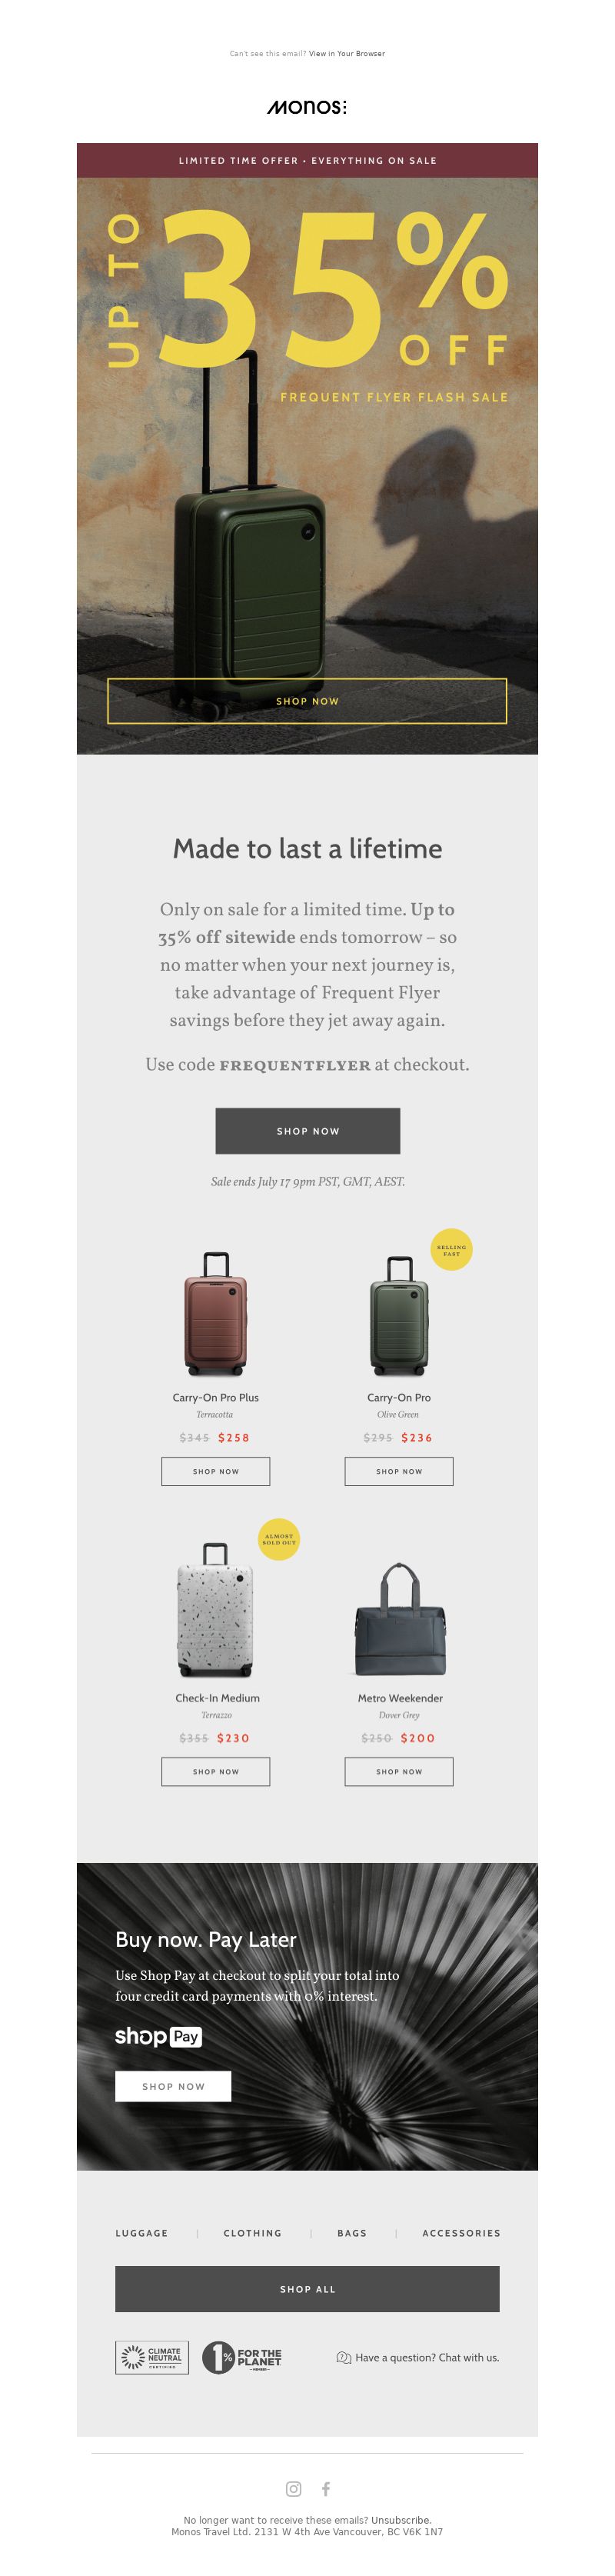Click Shop Now under Metro Weekender

click(399, 1771)
